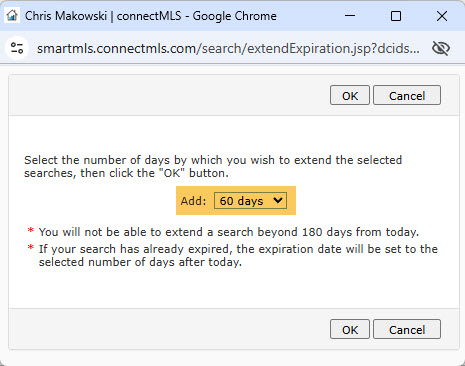The image size is (465, 366).
Task: Click the yellow highlighted box around Add
Action: pos(236,200)
